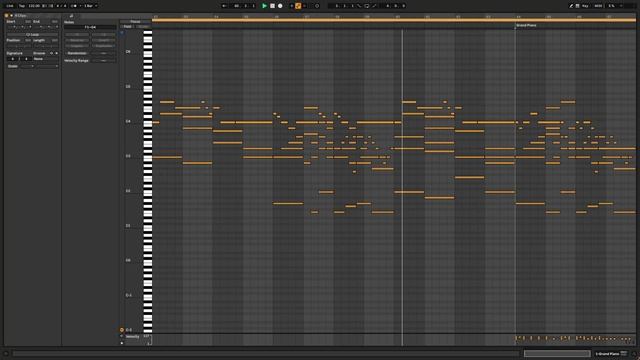This screenshot has width=640, height=360.
Task: Toggle the Punch-In switch
Action: click(359, 6)
